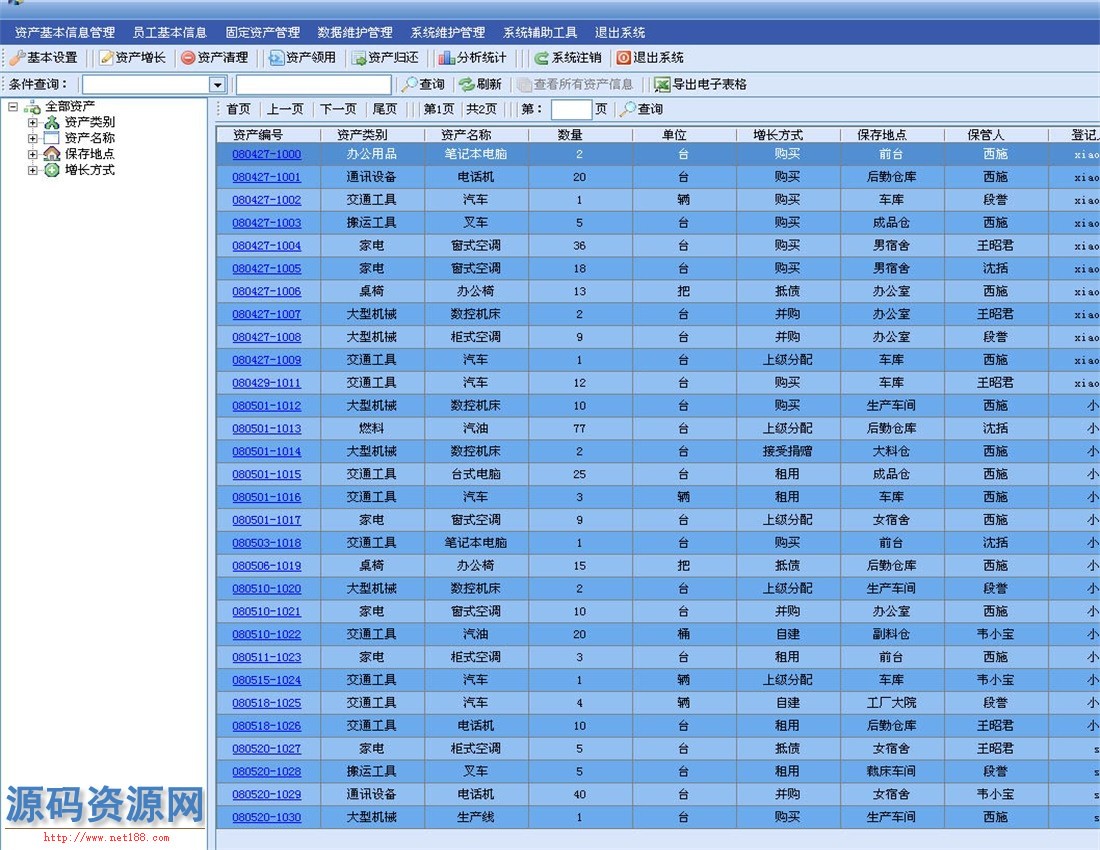Expand the 增长方式 tree node
1100x850 pixels.
pyautogui.click(x=32, y=170)
